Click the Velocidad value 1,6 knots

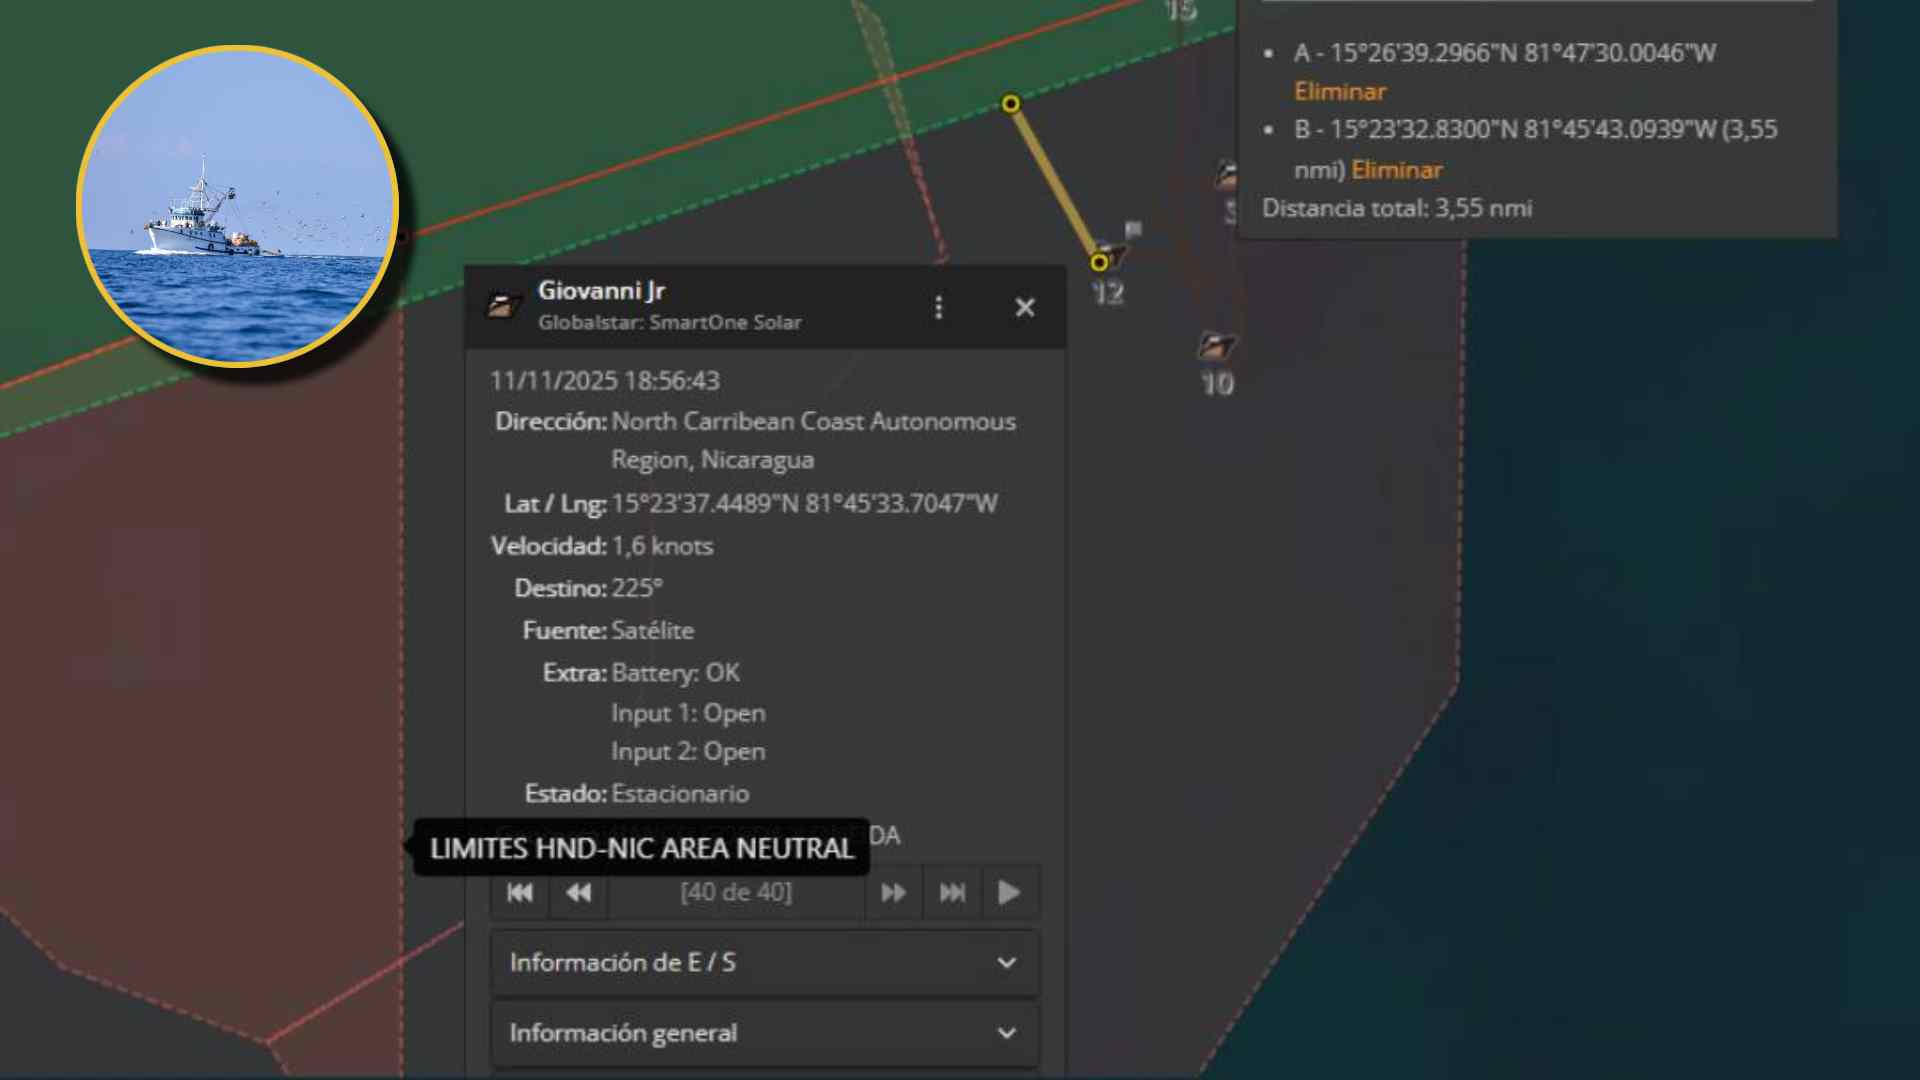(x=662, y=546)
